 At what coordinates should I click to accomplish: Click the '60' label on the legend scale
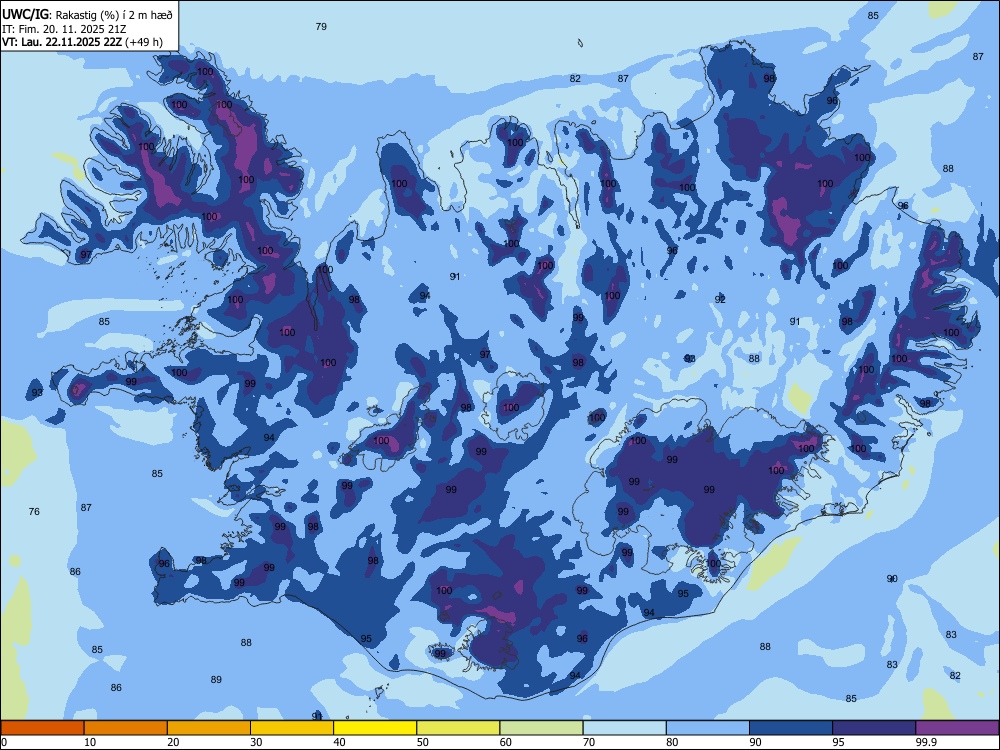coord(506,742)
